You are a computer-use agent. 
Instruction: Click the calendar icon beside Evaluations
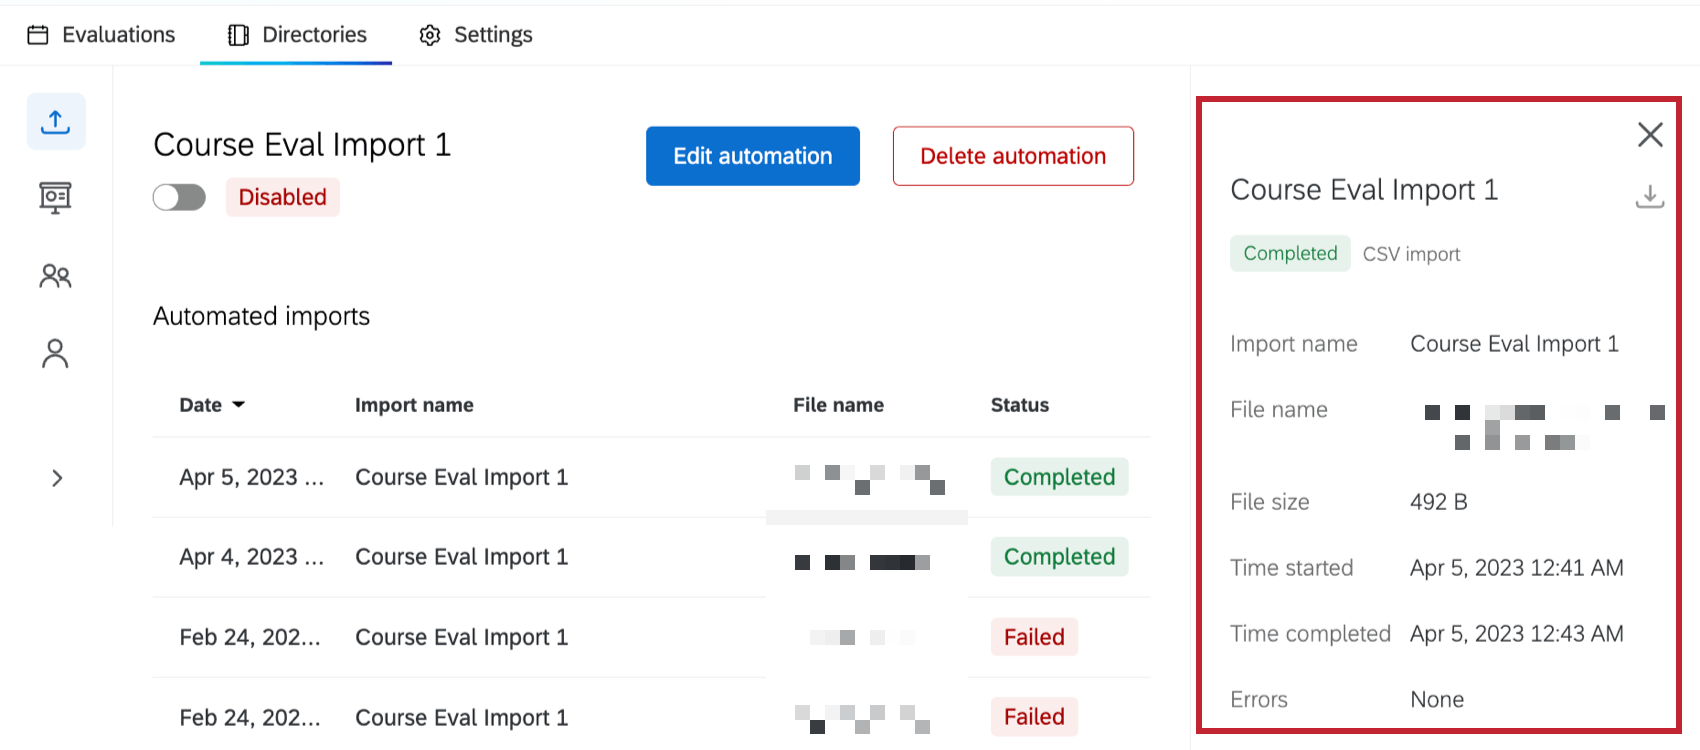tap(38, 33)
